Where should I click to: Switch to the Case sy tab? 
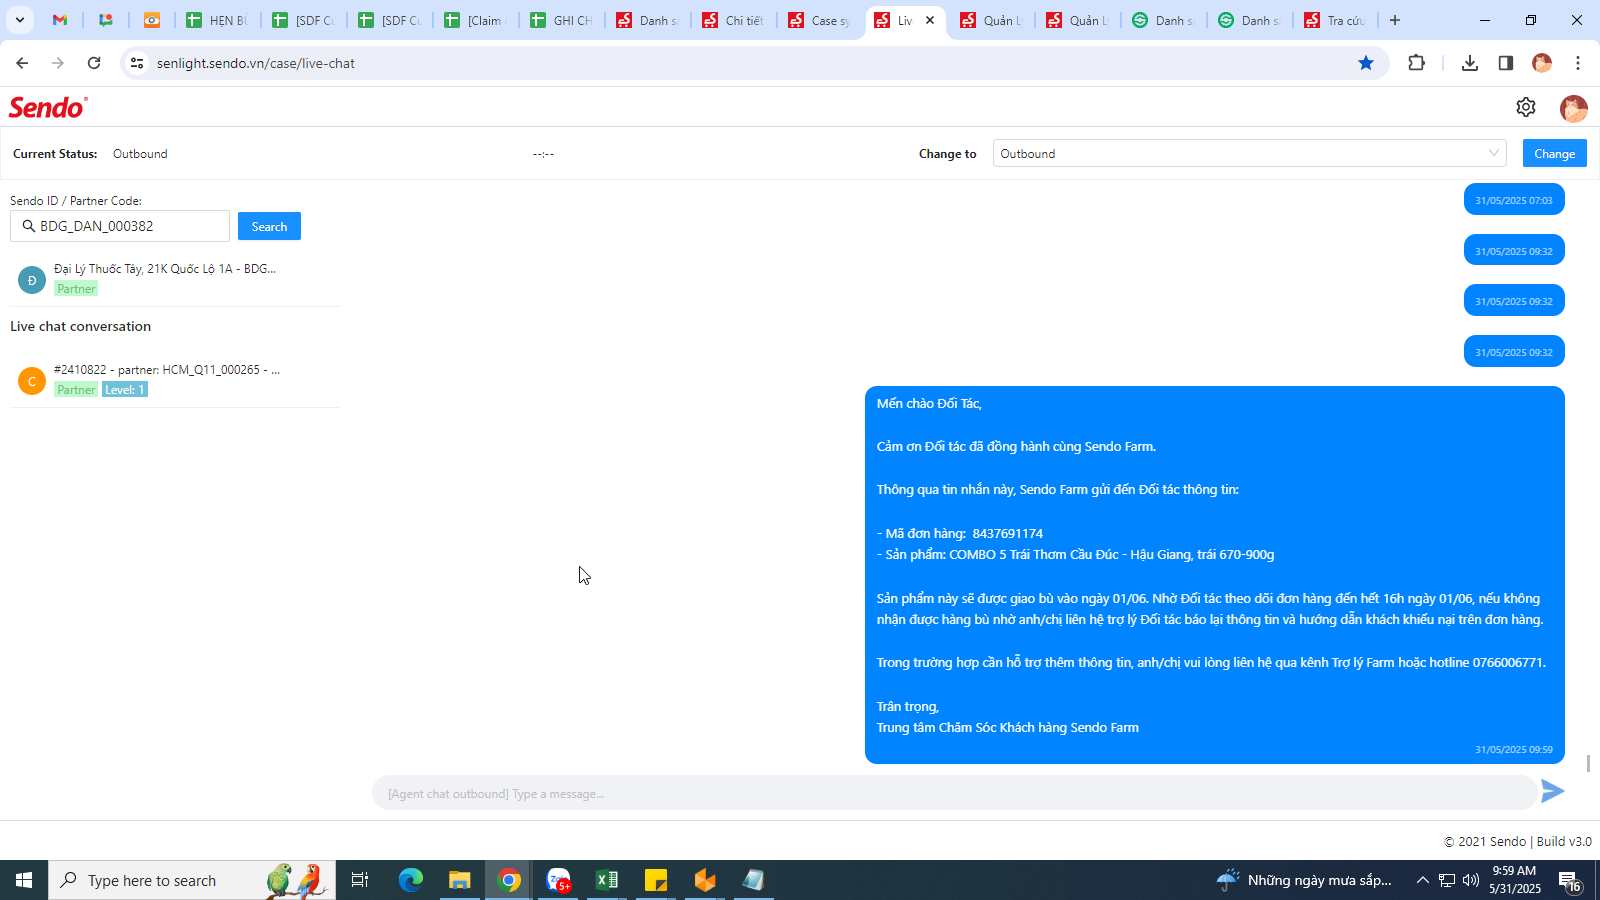click(821, 20)
